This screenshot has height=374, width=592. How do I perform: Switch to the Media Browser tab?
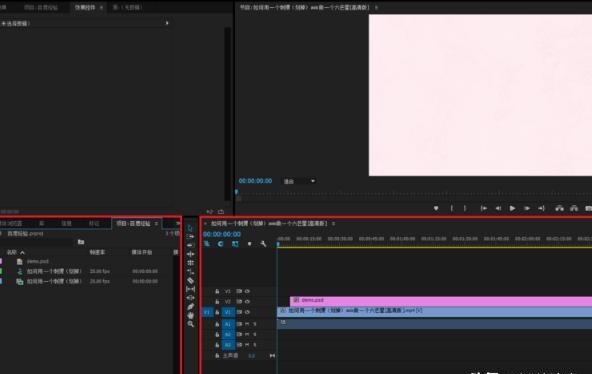pyautogui.click(x=11, y=224)
